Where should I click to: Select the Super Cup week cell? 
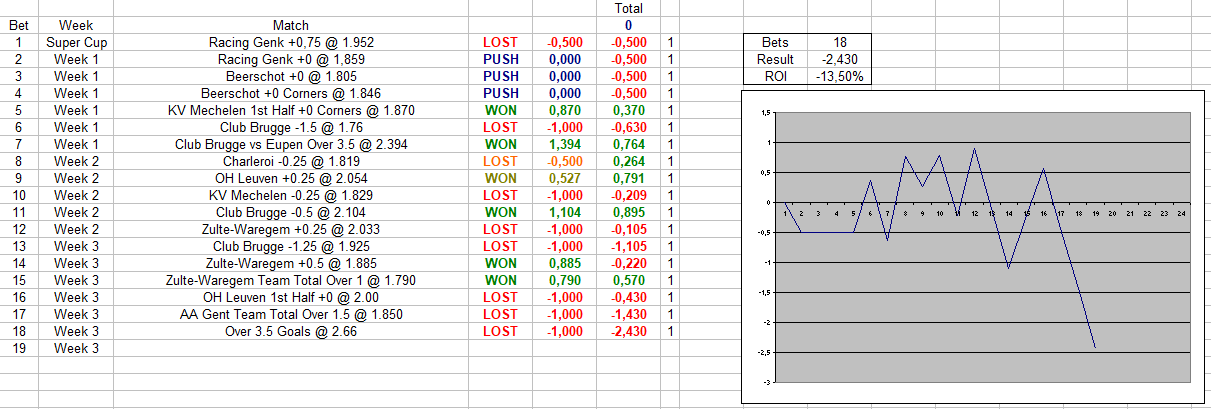[76, 42]
